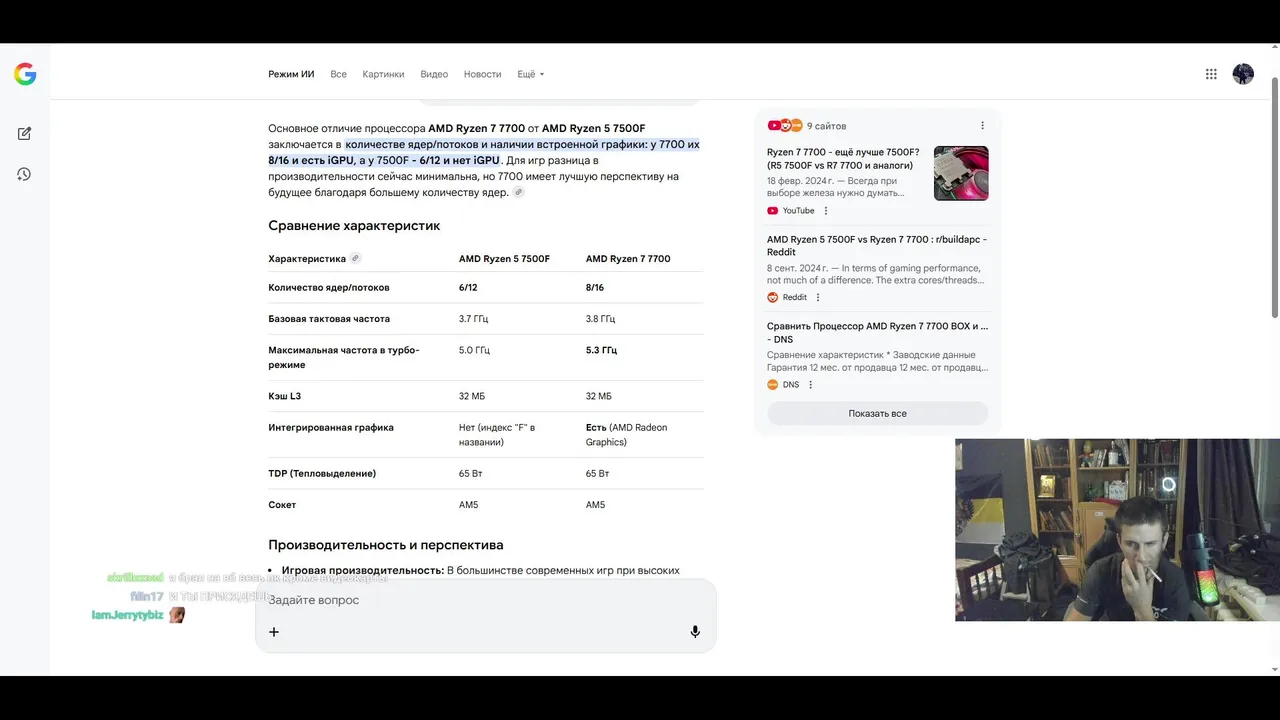Open the Google apps grid
Image resolution: width=1280 pixels, height=720 pixels.
pos(1211,74)
